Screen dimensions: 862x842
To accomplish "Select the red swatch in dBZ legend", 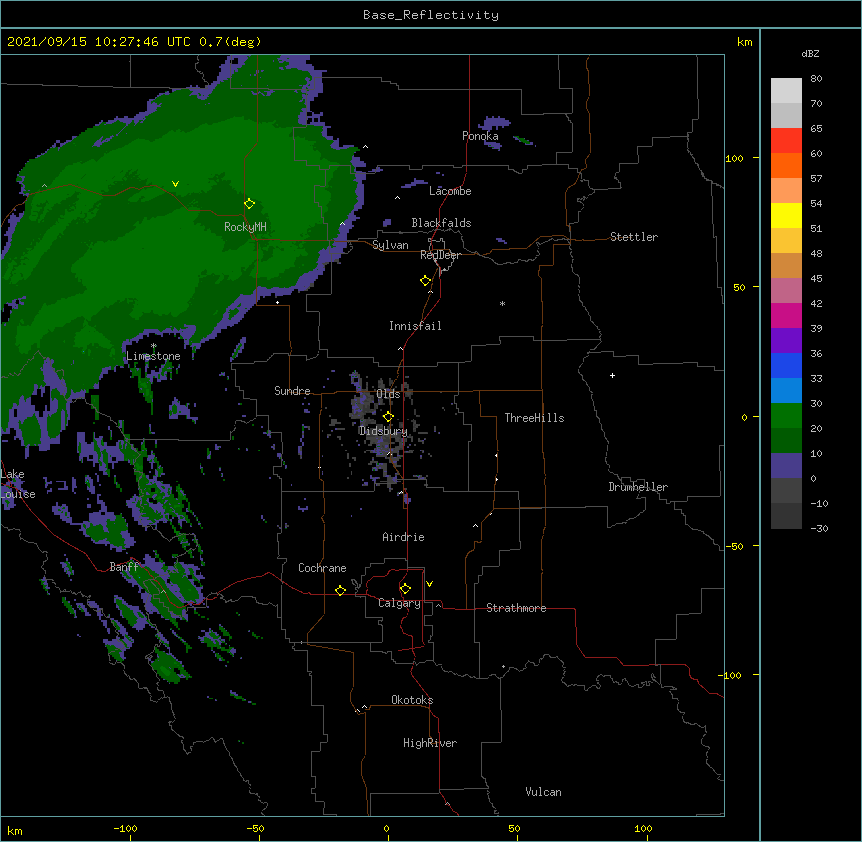I will [x=786, y=140].
